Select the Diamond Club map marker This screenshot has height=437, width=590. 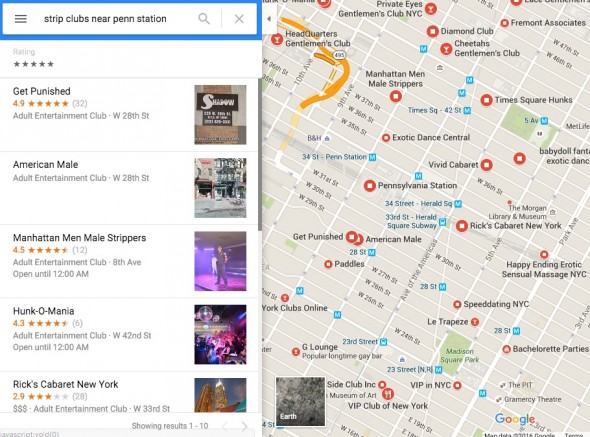click(433, 31)
